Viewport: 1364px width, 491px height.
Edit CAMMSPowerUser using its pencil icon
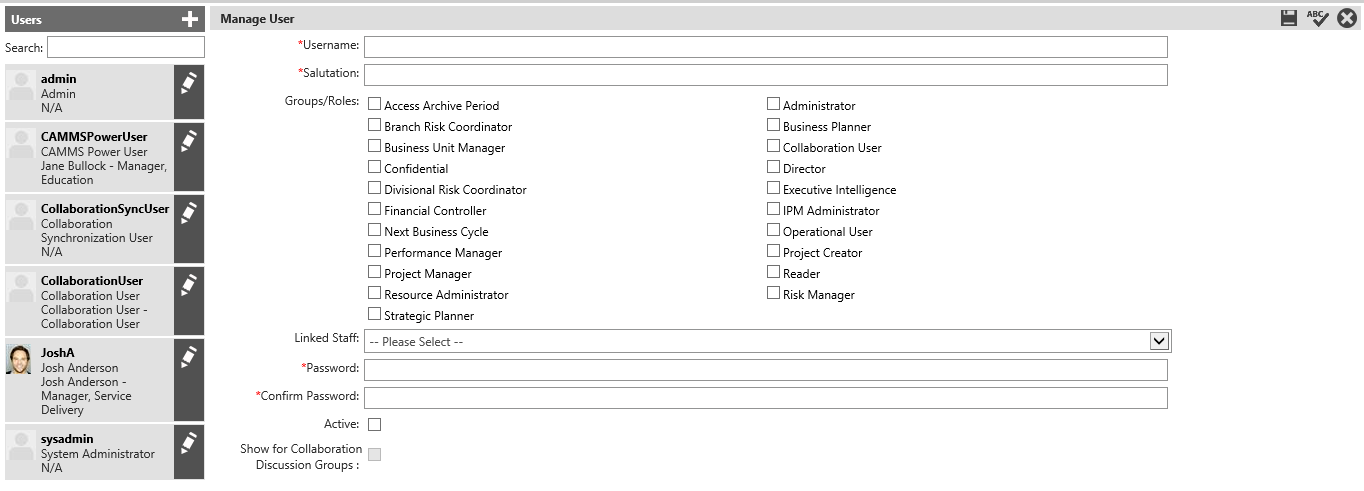click(189, 142)
